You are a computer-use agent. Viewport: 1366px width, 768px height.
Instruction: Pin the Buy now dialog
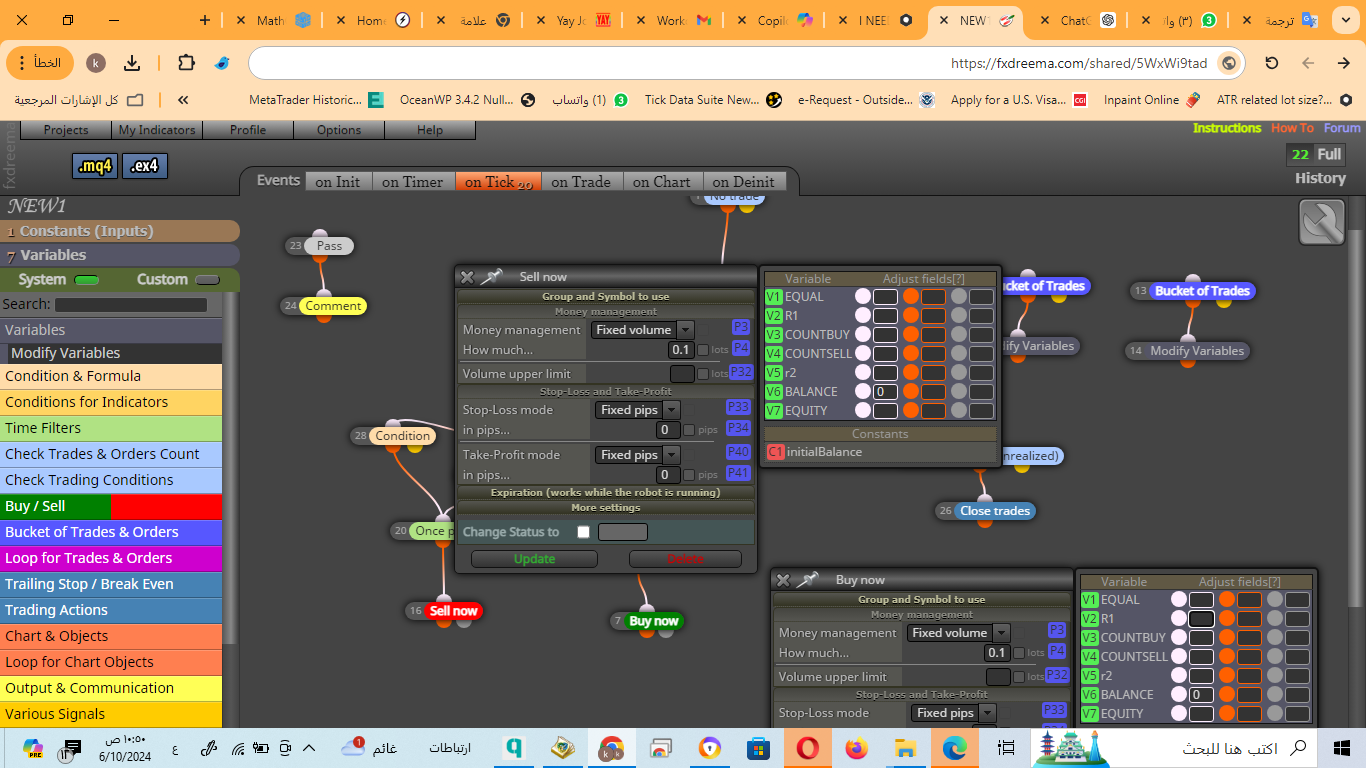808,580
